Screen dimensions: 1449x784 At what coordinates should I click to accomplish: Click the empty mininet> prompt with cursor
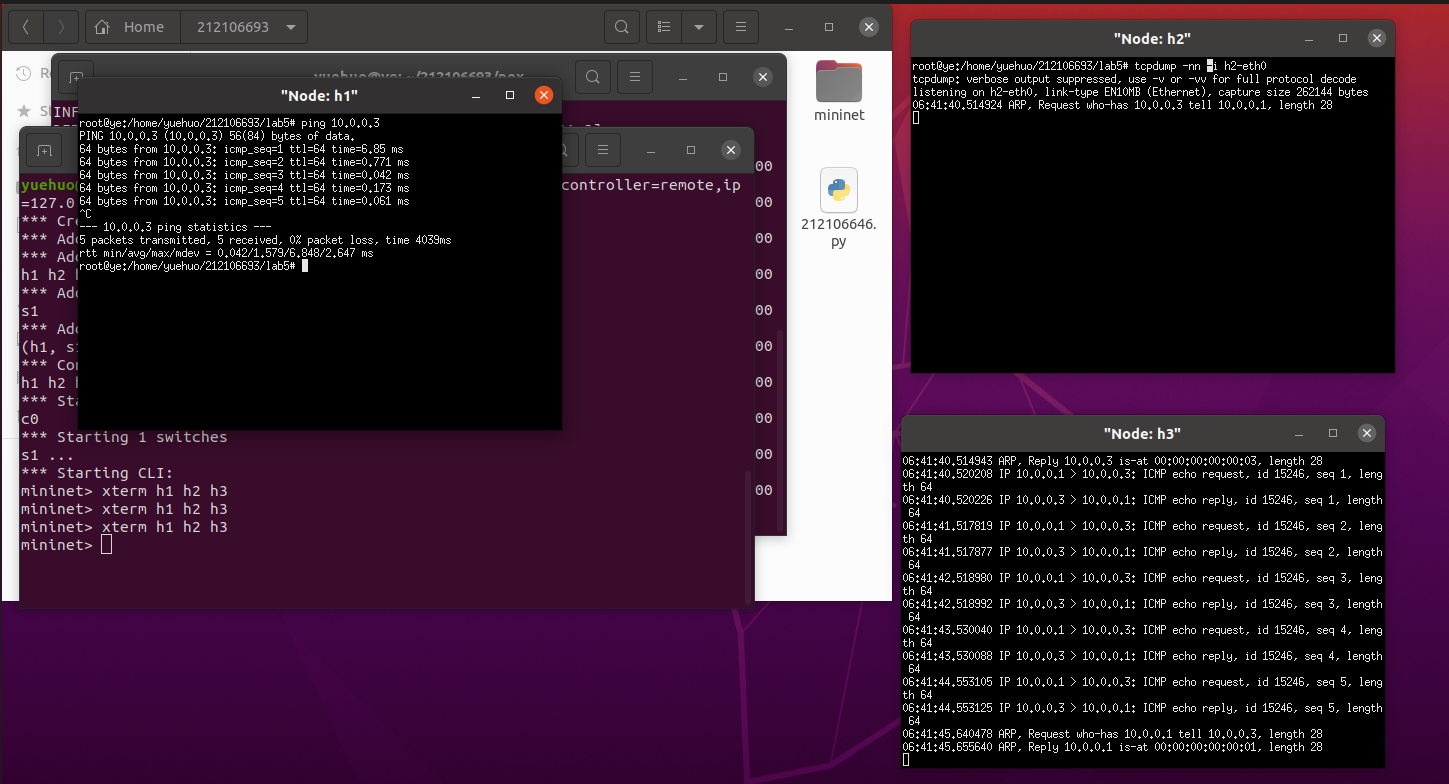tap(66, 545)
